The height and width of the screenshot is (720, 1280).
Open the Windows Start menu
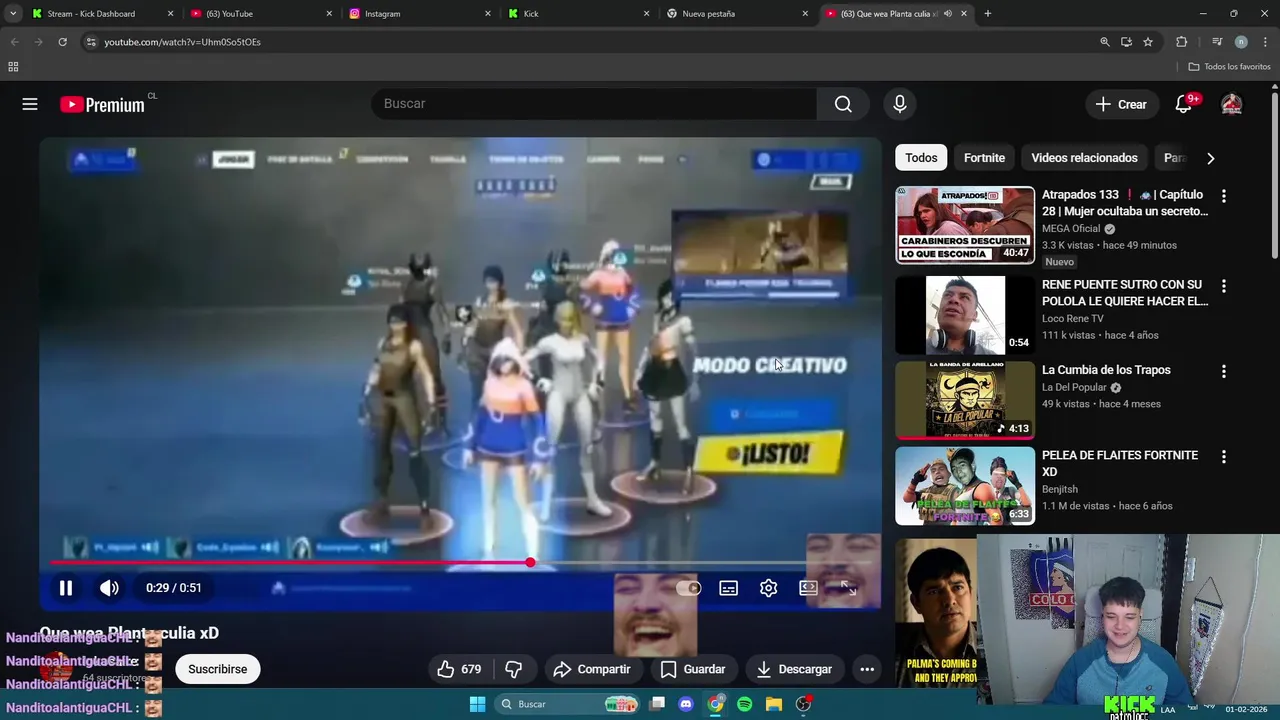coord(477,704)
